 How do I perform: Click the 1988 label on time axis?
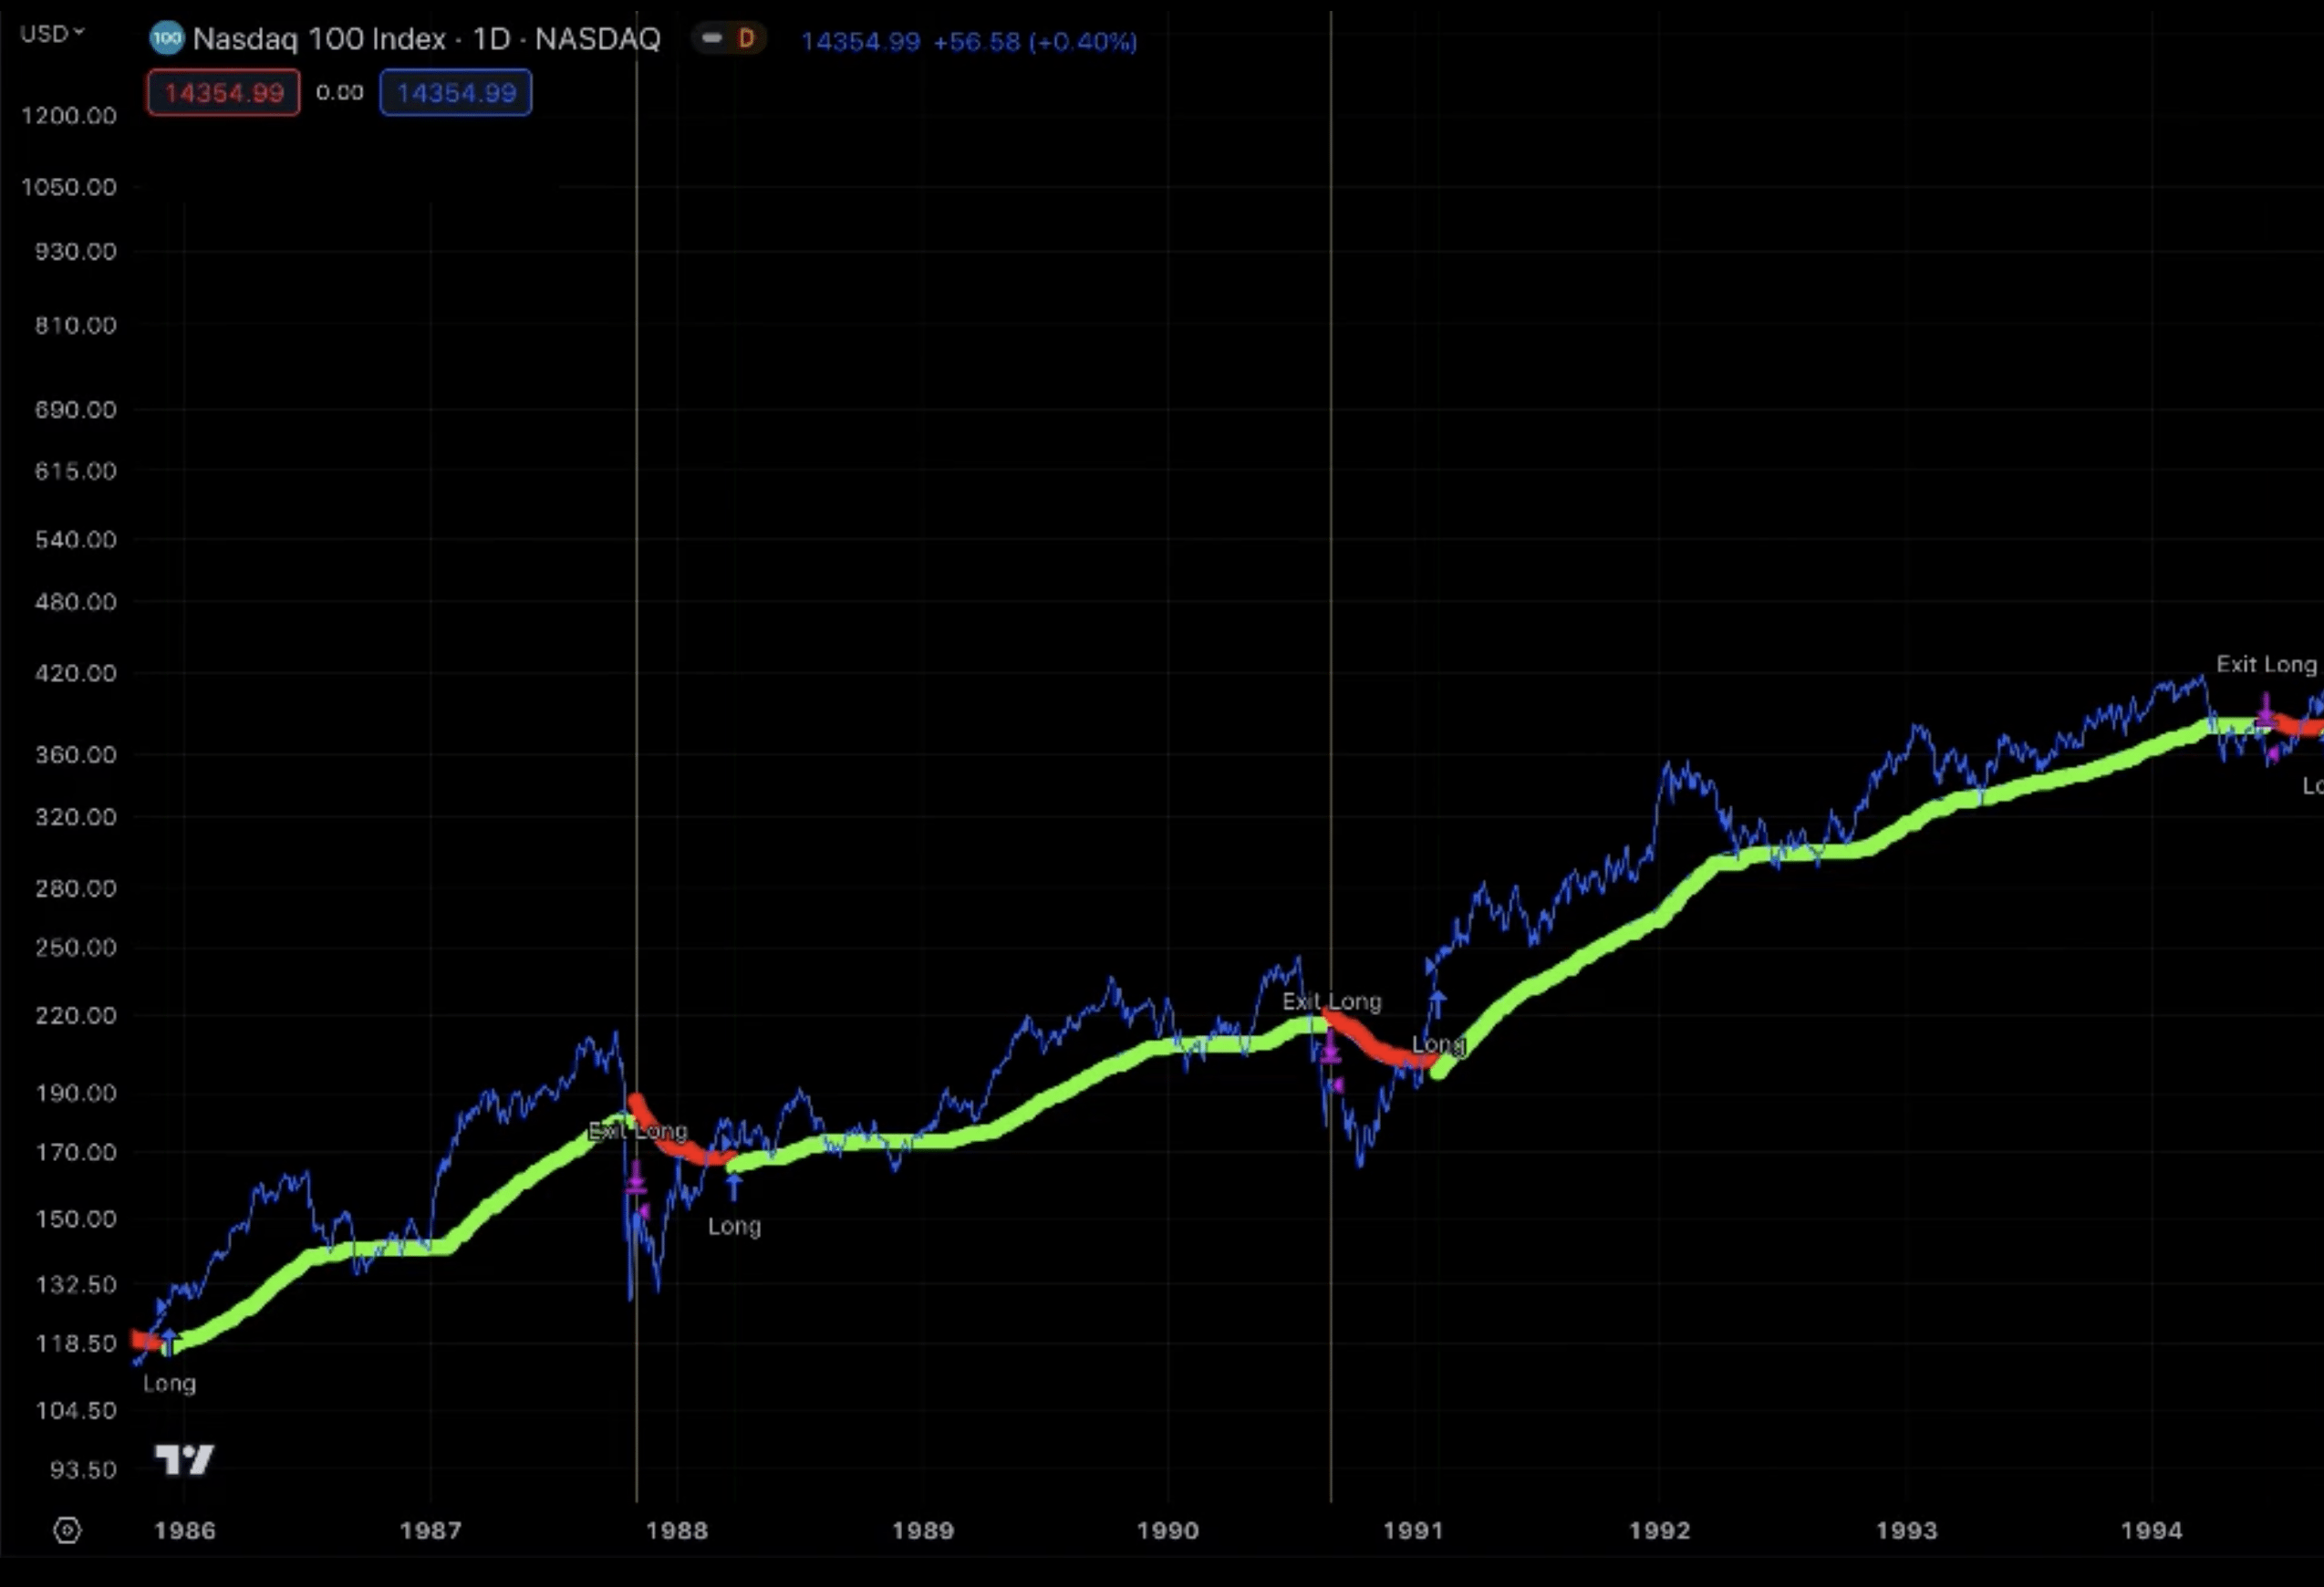[677, 1530]
